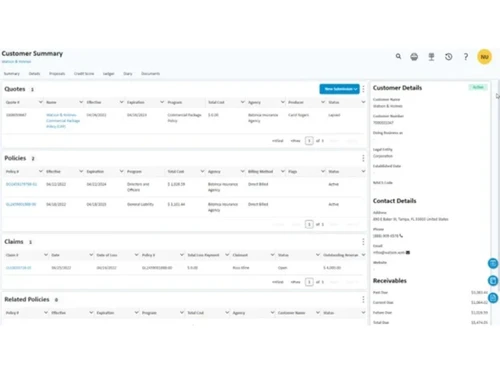
Task: Open the claim number link in Claims
Action: (x=19, y=268)
